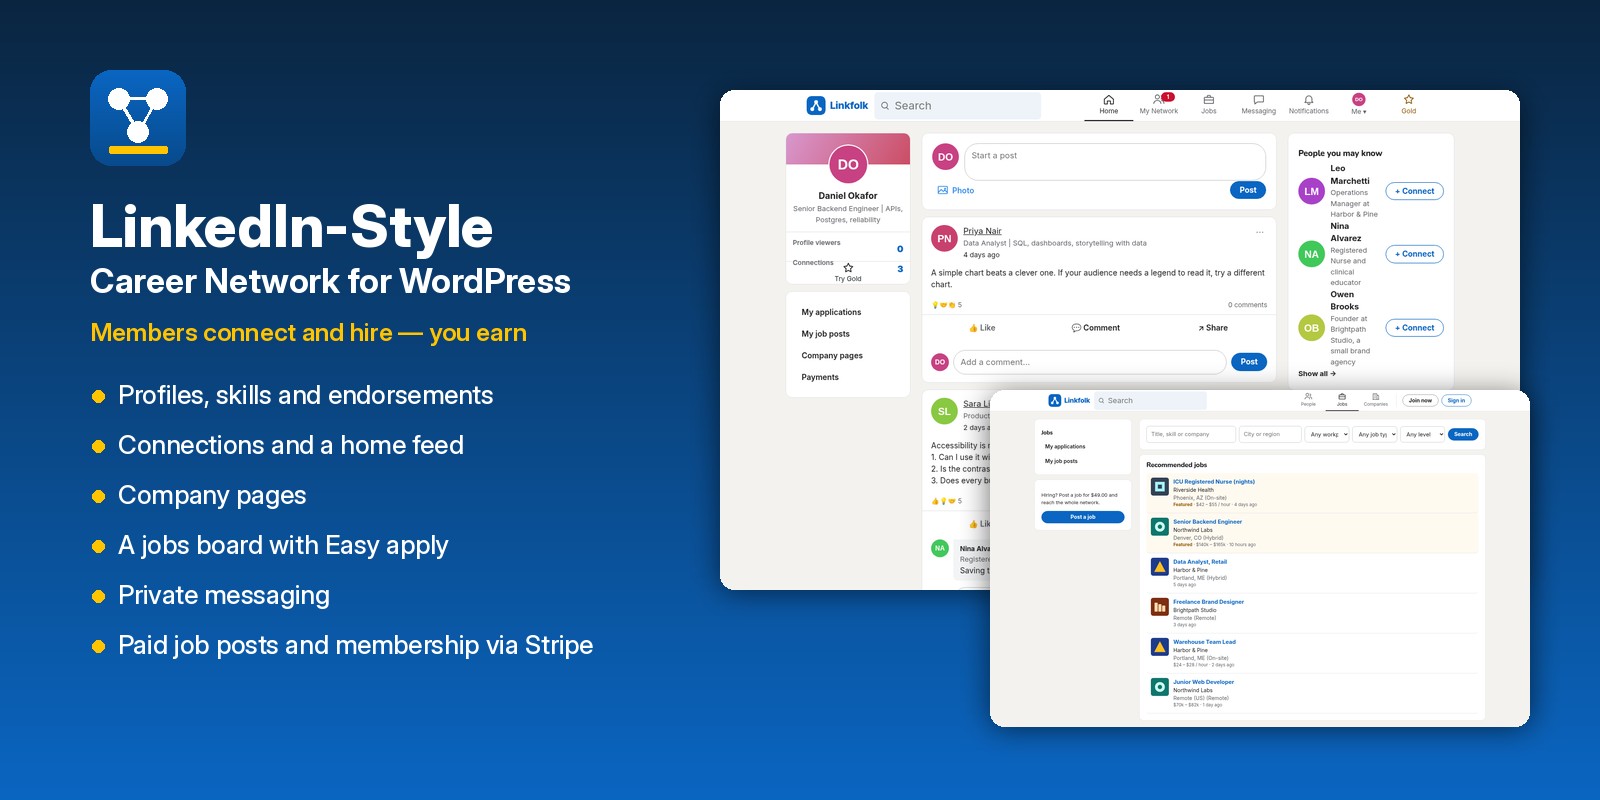
Task: Open the ICU Registered Nurse (nights) job
Action: [1213, 482]
